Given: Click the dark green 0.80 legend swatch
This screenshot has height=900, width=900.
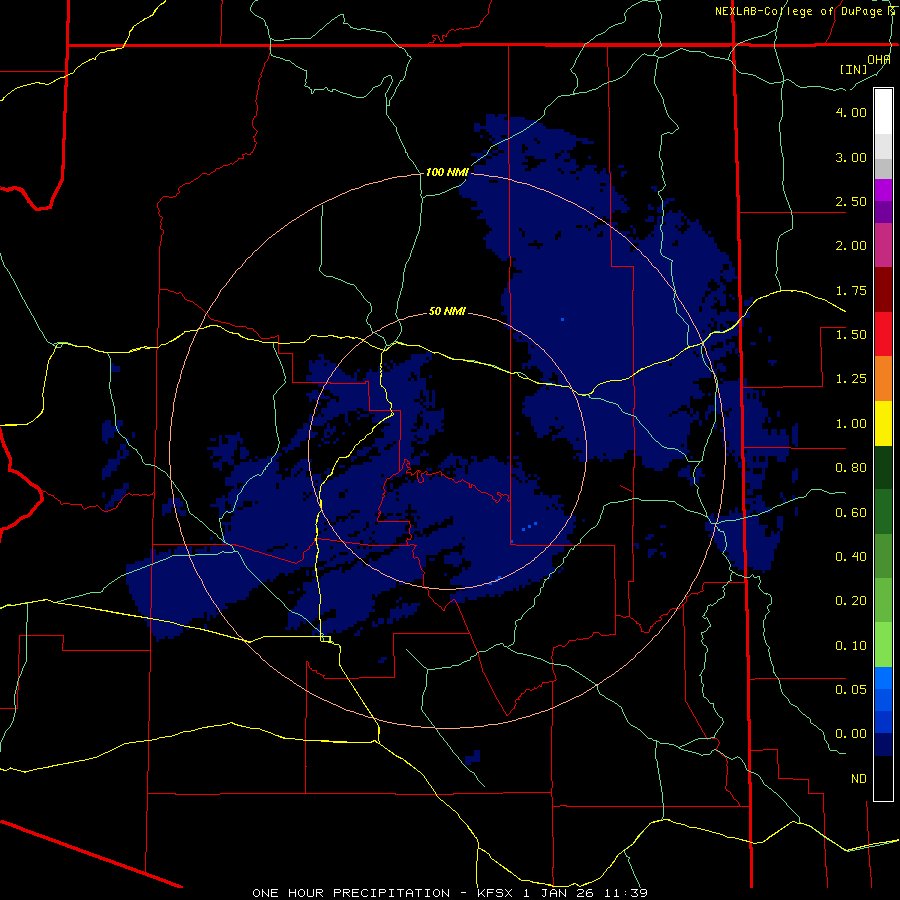Looking at the screenshot, I should 883,467.
